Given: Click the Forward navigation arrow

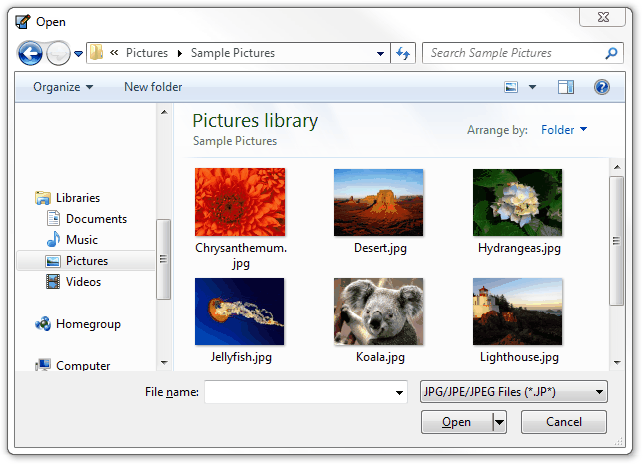Looking at the screenshot, I should click(58, 53).
